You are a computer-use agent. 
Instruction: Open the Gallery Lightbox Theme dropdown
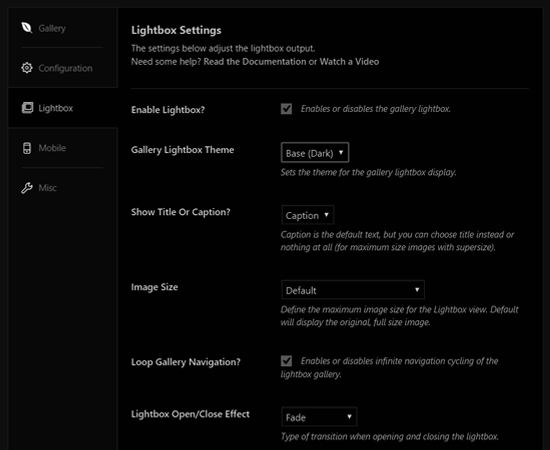coord(315,153)
